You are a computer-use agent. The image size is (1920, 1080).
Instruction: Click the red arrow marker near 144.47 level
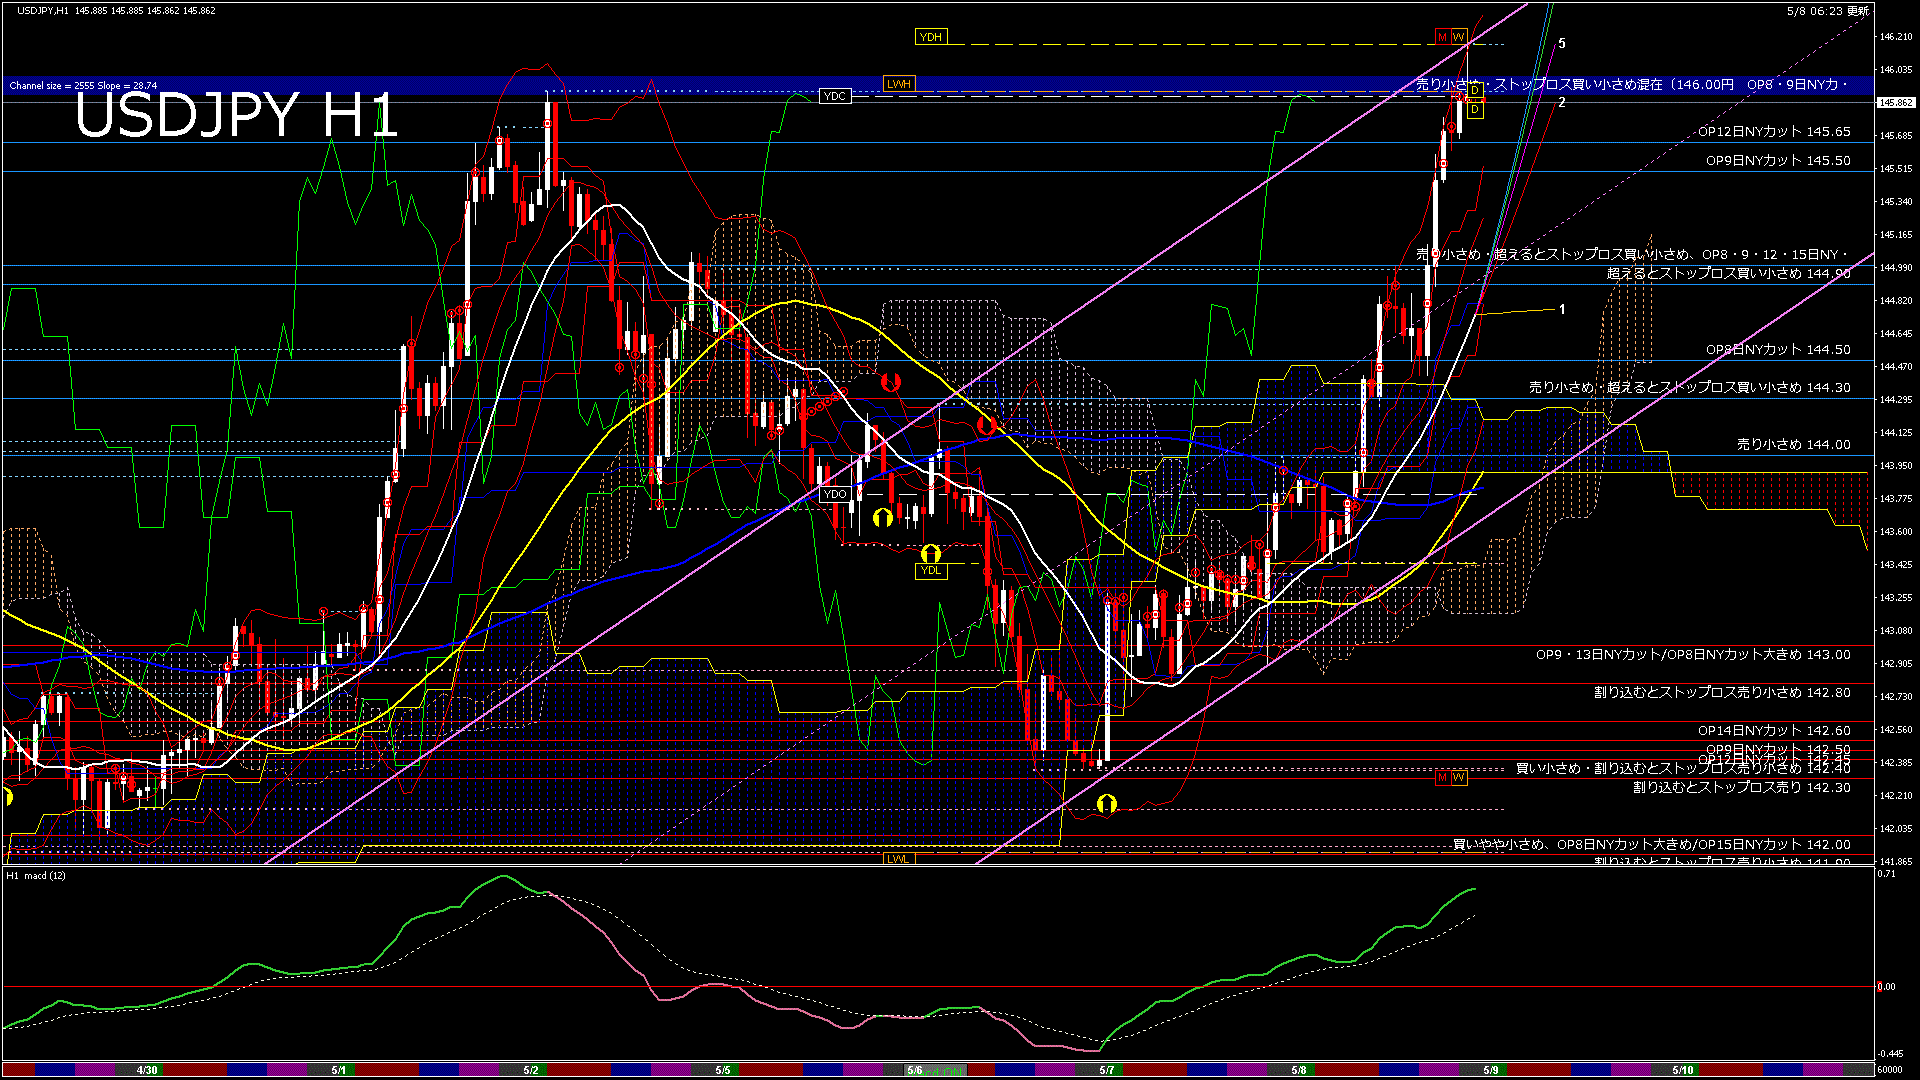tap(890, 381)
